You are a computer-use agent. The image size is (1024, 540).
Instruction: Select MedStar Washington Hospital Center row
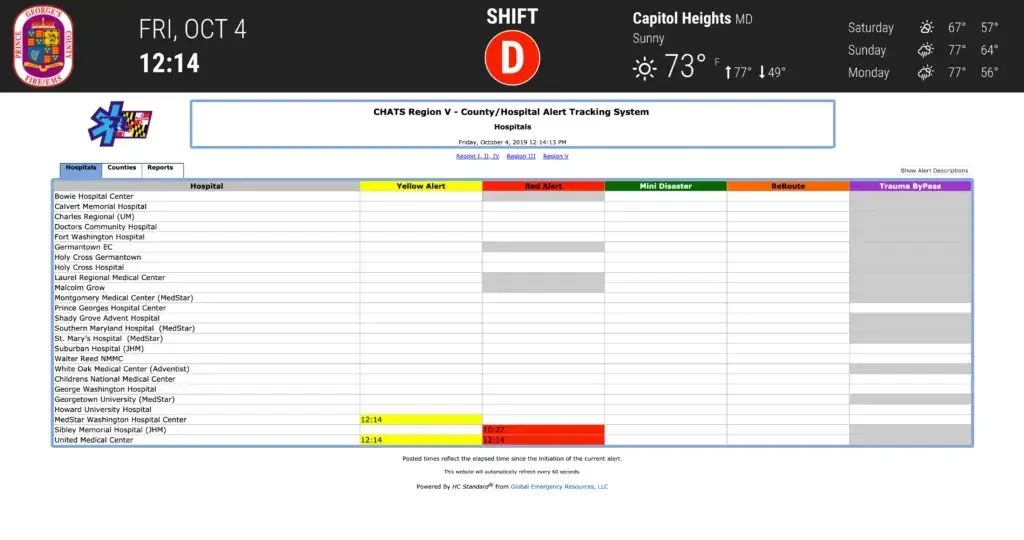(512, 420)
